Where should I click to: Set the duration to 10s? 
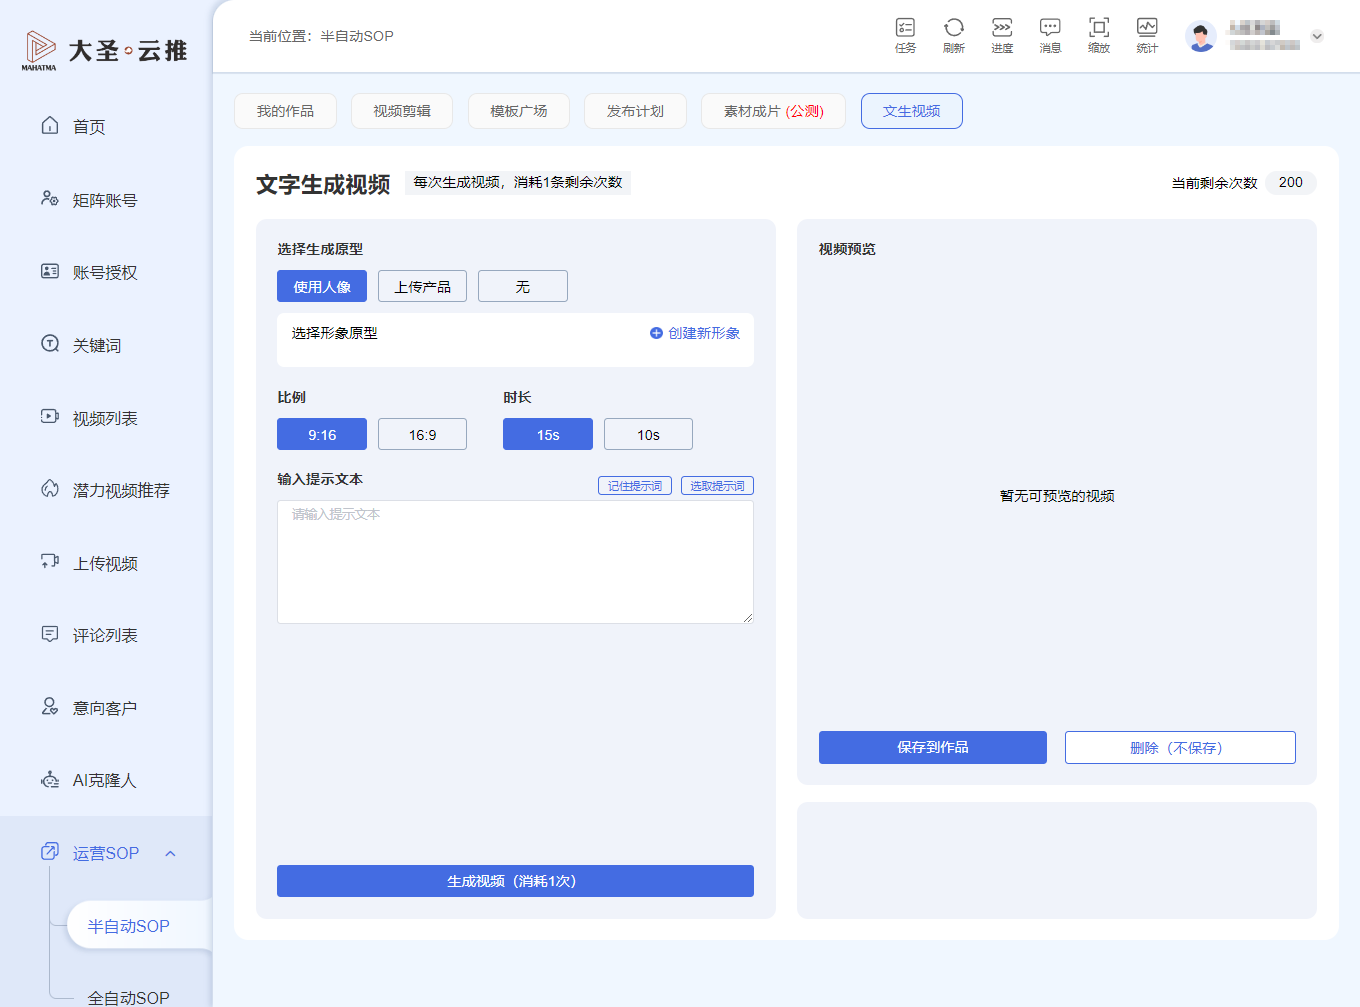648,434
